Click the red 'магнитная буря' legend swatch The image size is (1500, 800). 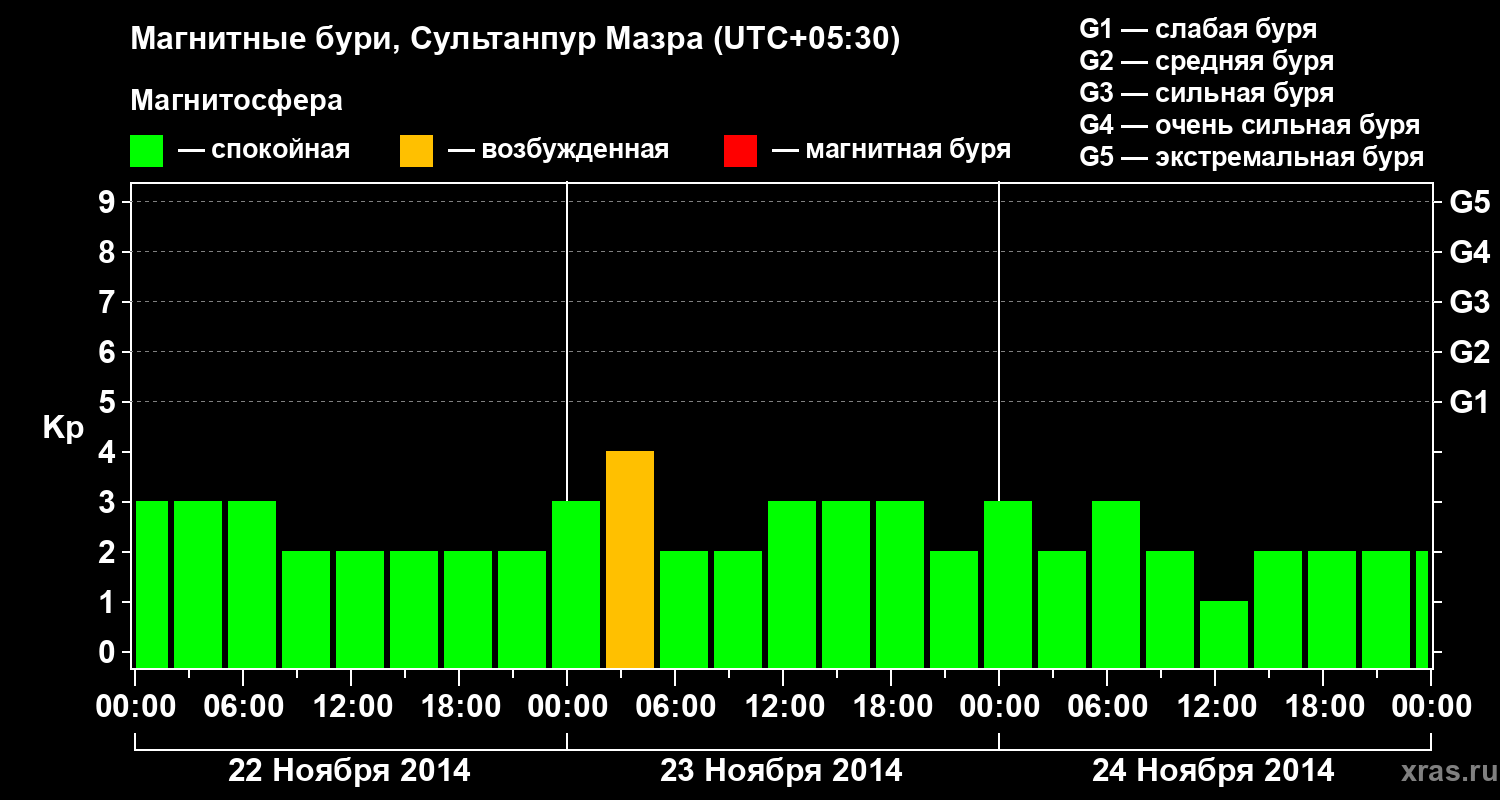(740, 151)
